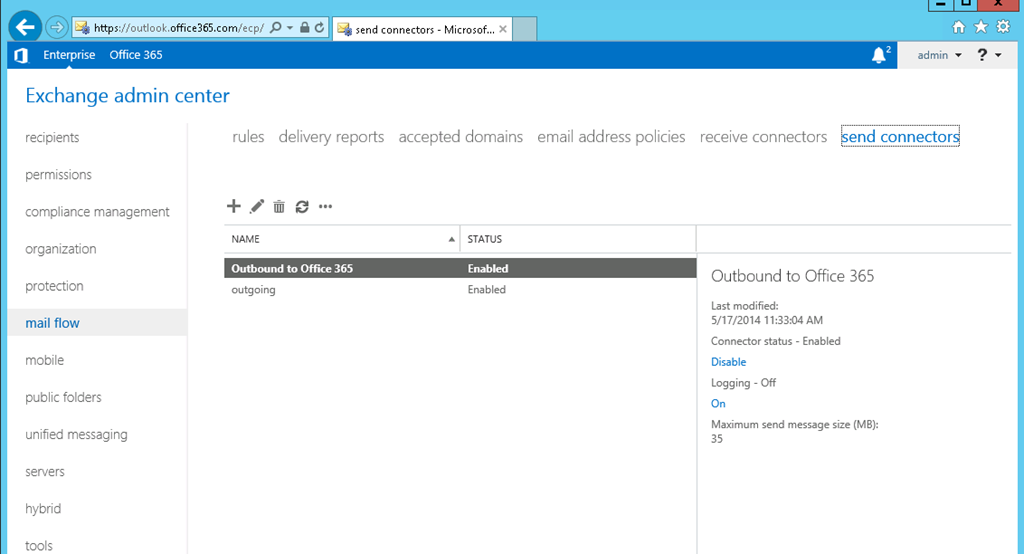This screenshot has width=1024, height=554.
Task: Open browser favorites star
Action: (x=981, y=27)
